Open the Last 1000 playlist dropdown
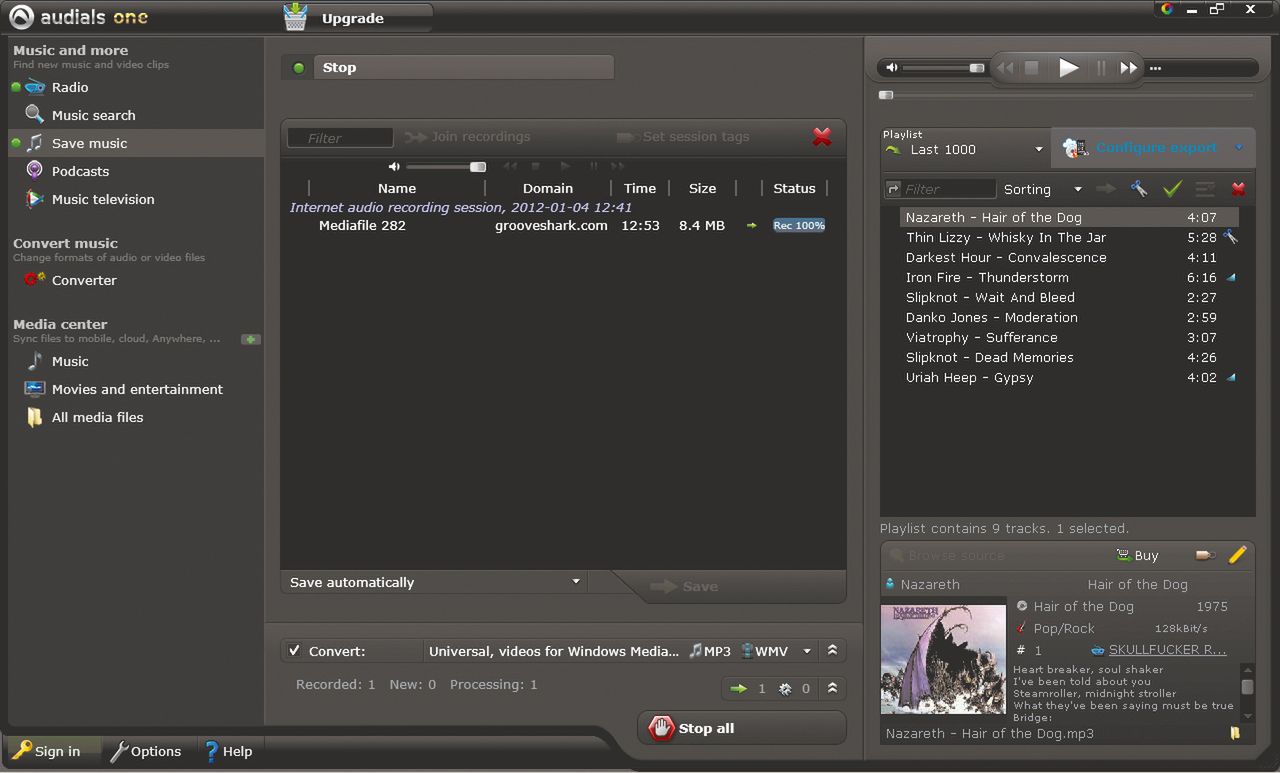Image resolution: width=1280 pixels, height=773 pixels. (964, 149)
